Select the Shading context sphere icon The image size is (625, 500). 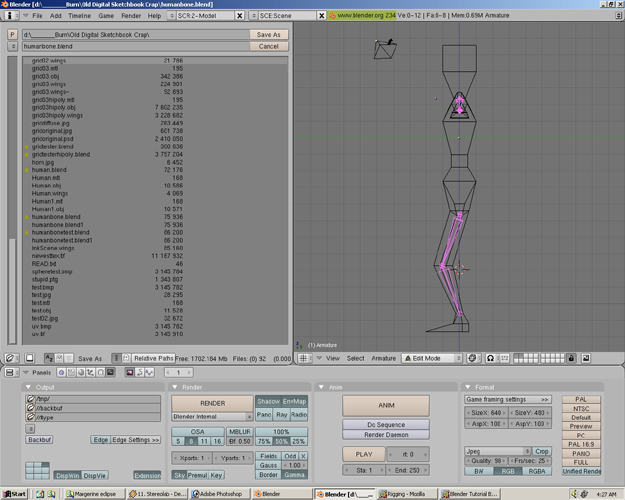tap(81, 372)
